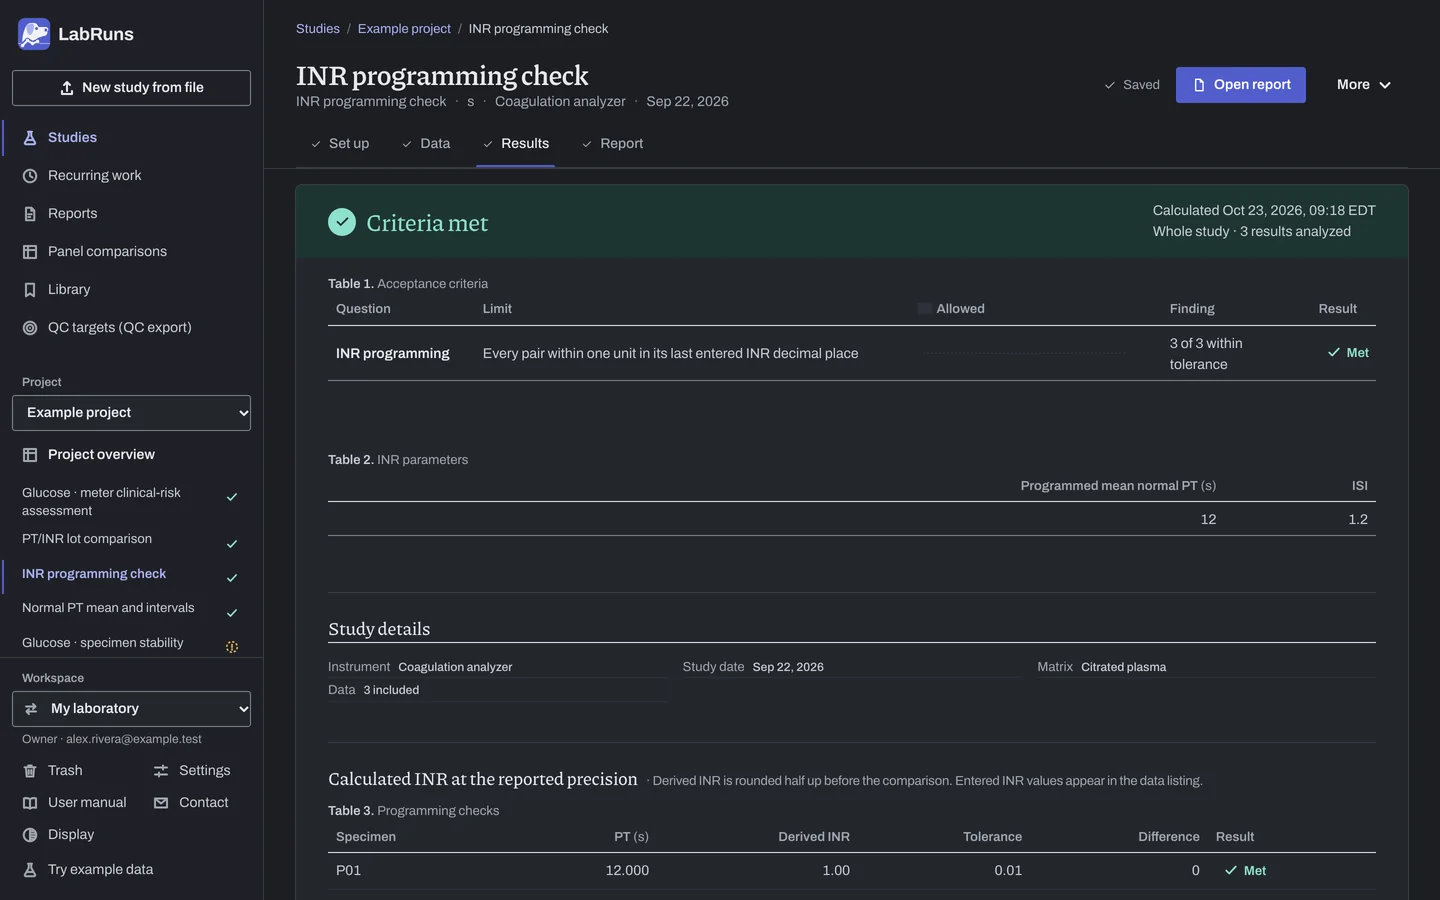Click the Recurring work clock icon

tap(30, 176)
